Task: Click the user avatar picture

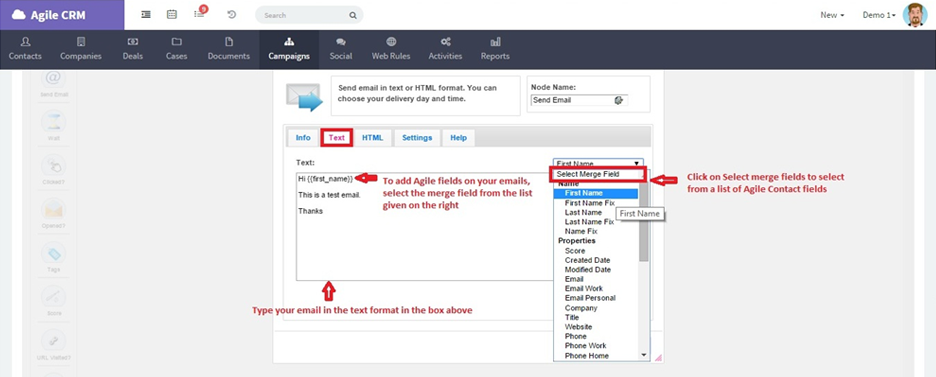Action: (x=915, y=15)
